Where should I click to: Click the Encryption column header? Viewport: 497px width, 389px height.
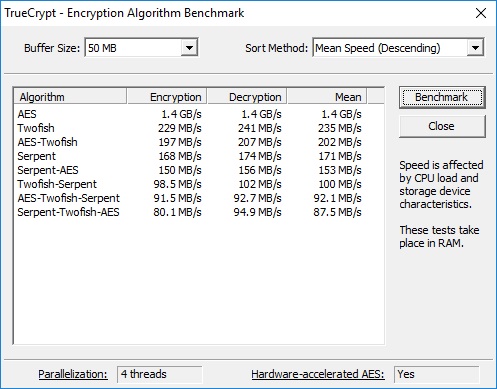[x=167, y=97]
